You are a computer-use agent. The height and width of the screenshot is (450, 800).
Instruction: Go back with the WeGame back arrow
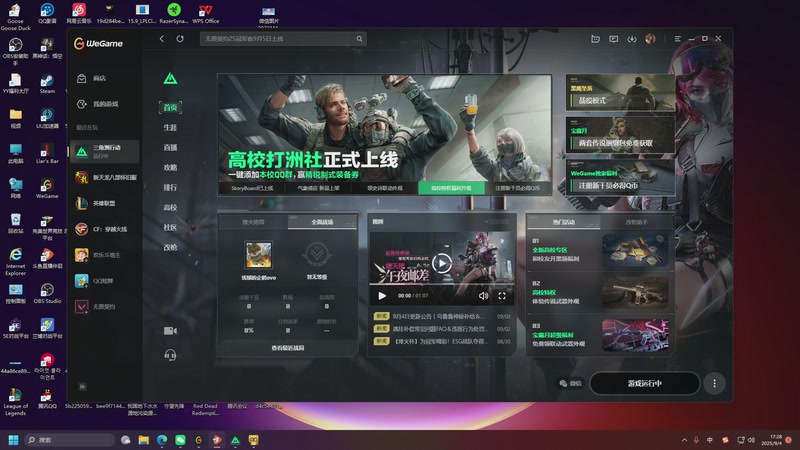[x=162, y=39]
